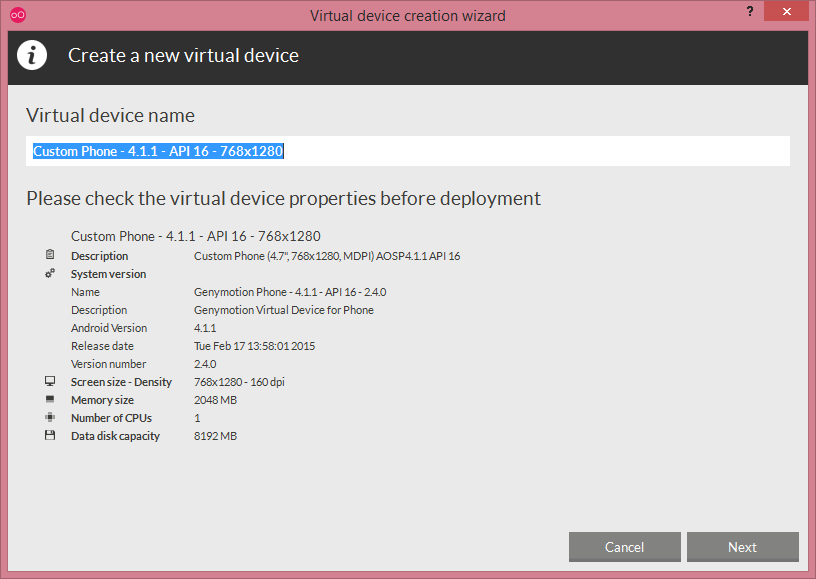Click the floppy disk icon beside Data disk capacity
Image resolution: width=816 pixels, height=579 pixels.
[50, 435]
